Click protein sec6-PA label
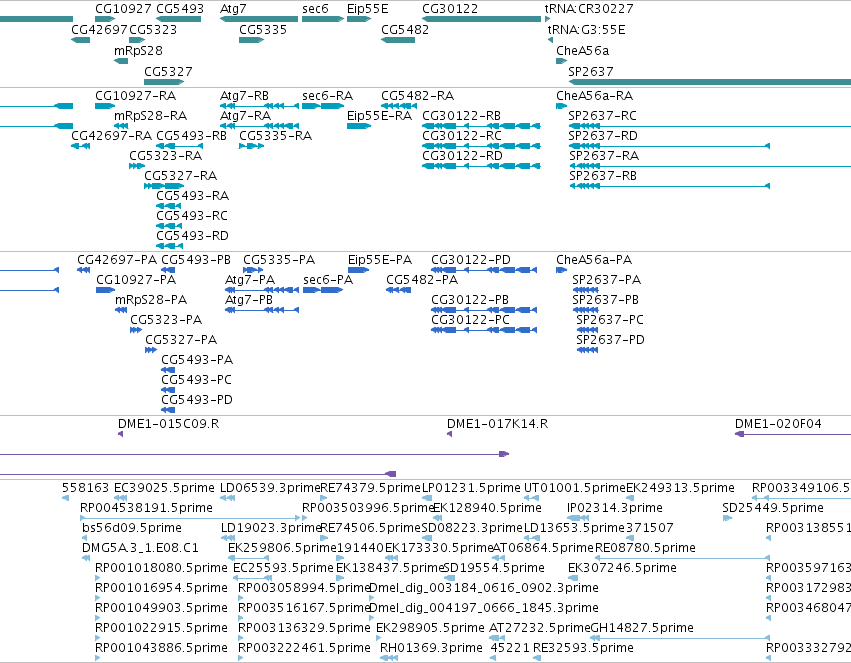Image resolution: width=851 pixels, height=663 pixels. click(x=328, y=280)
